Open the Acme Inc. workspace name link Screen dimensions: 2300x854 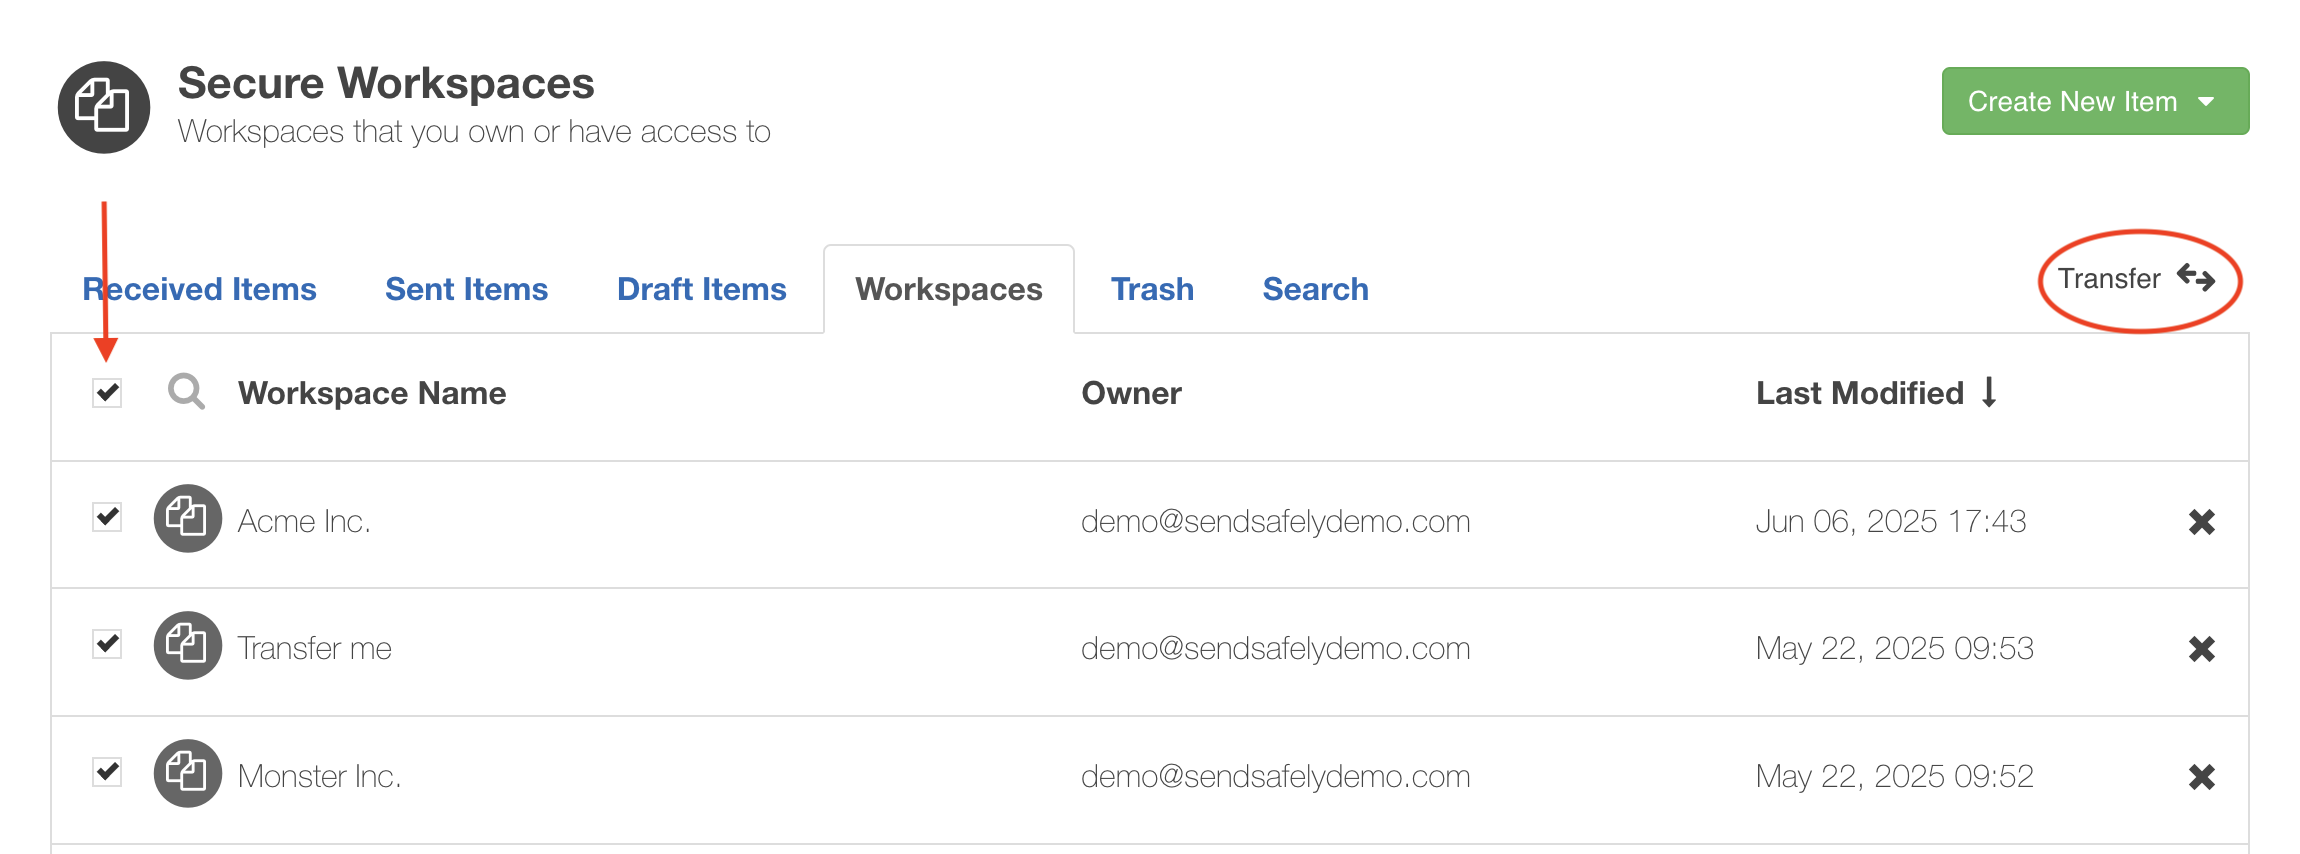(304, 521)
